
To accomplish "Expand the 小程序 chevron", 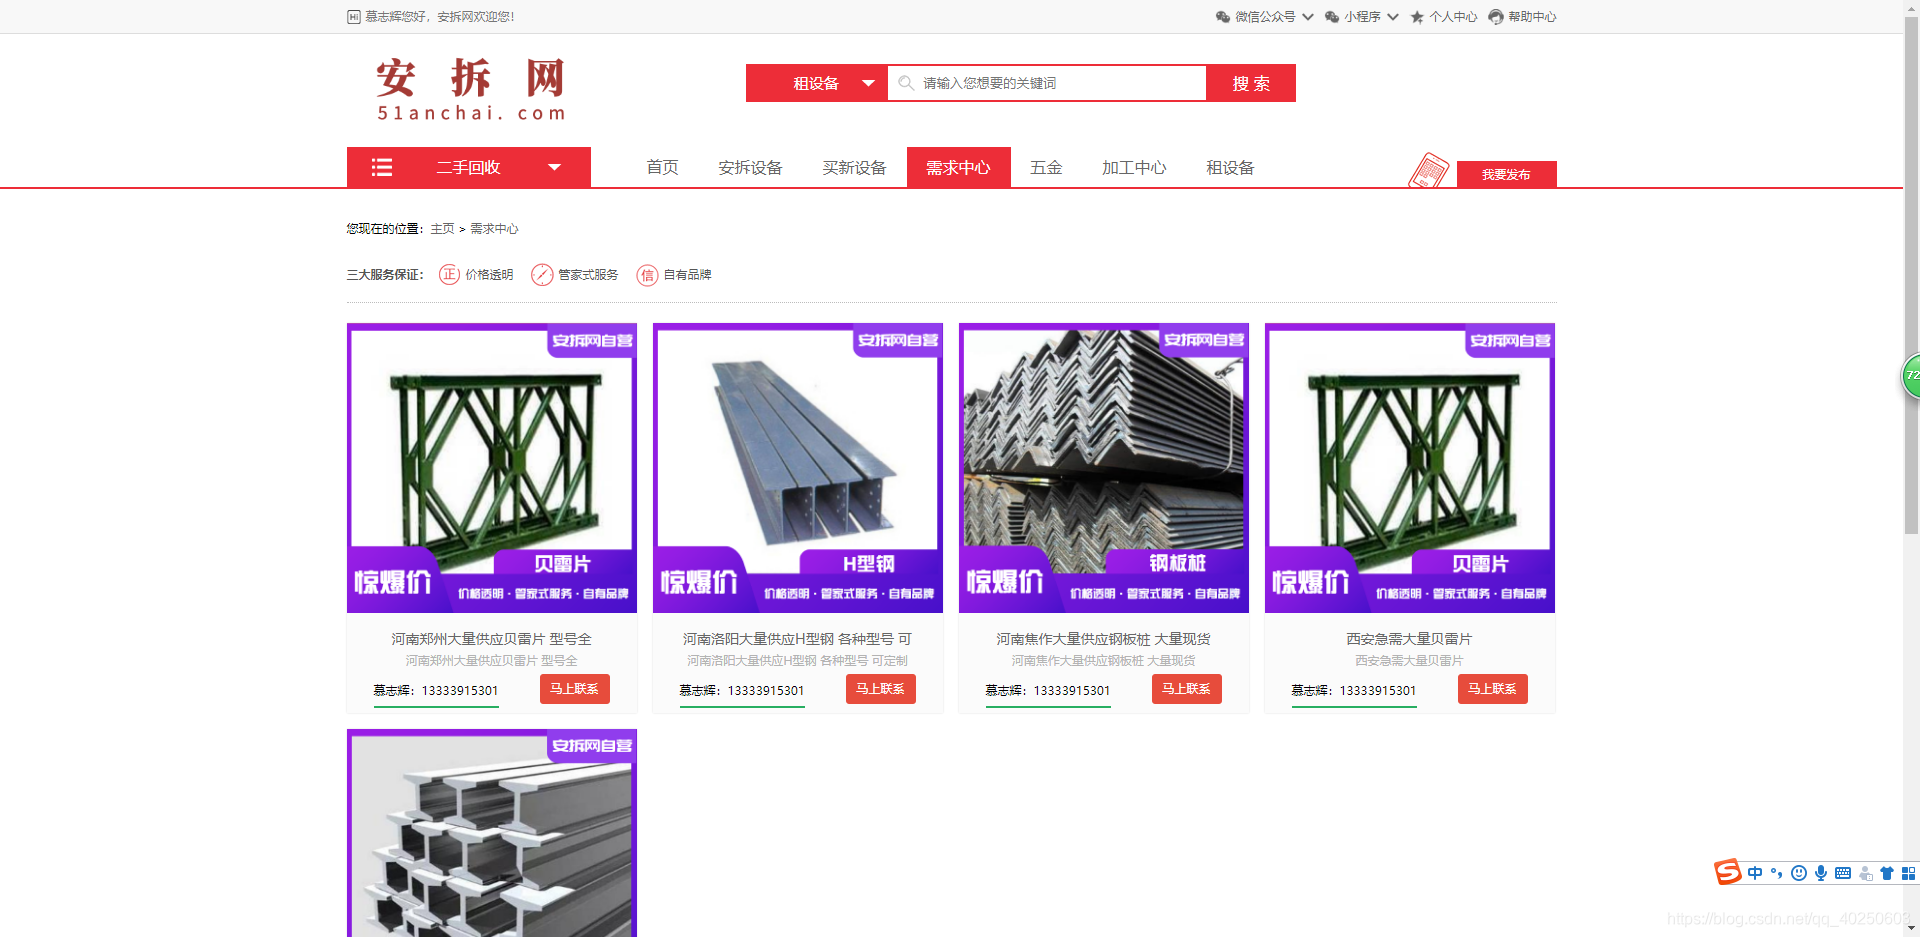I will point(1393,17).
